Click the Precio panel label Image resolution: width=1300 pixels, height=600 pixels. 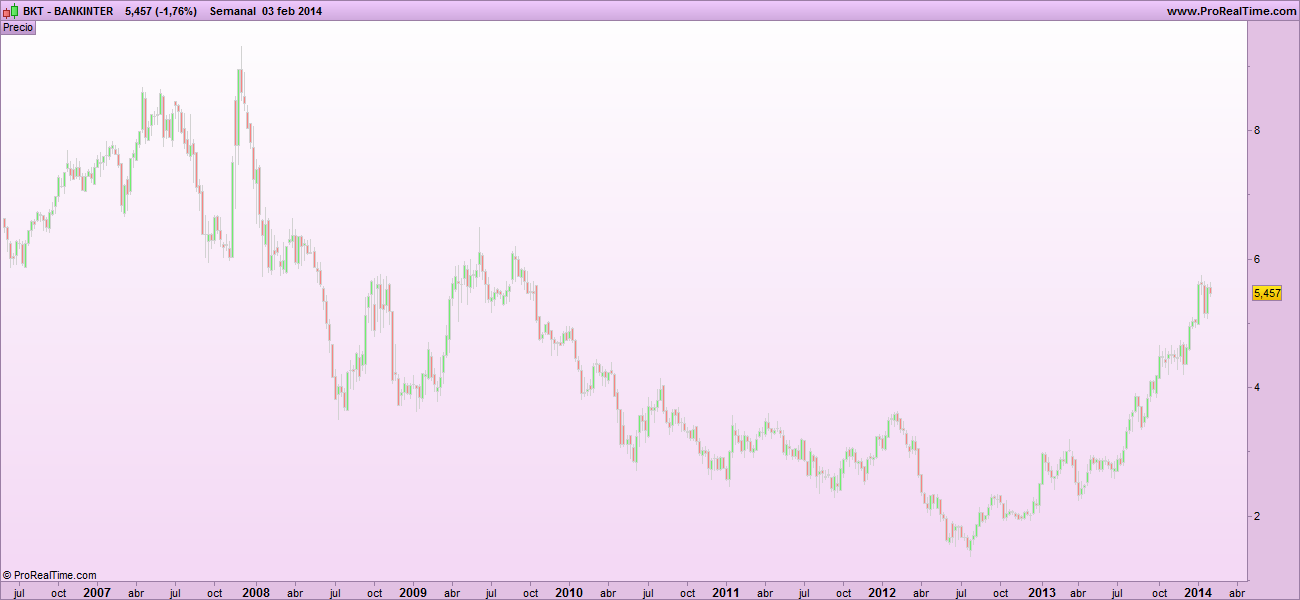point(18,28)
